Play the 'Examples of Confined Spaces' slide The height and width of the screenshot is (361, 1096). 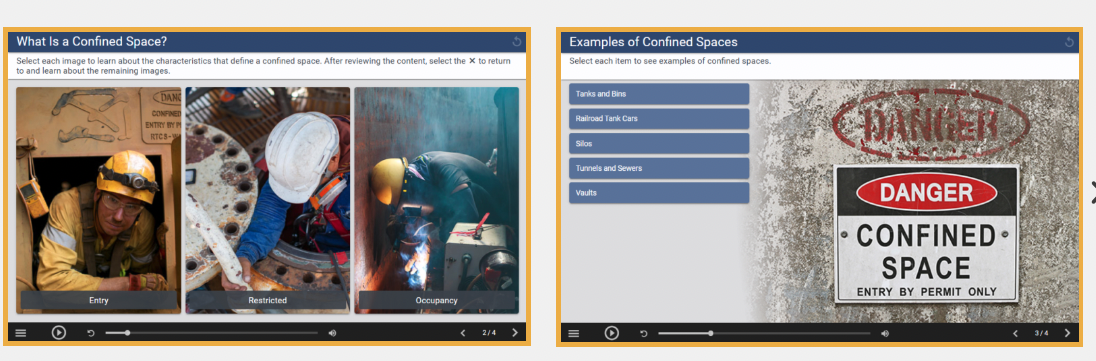tap(612, 333)
